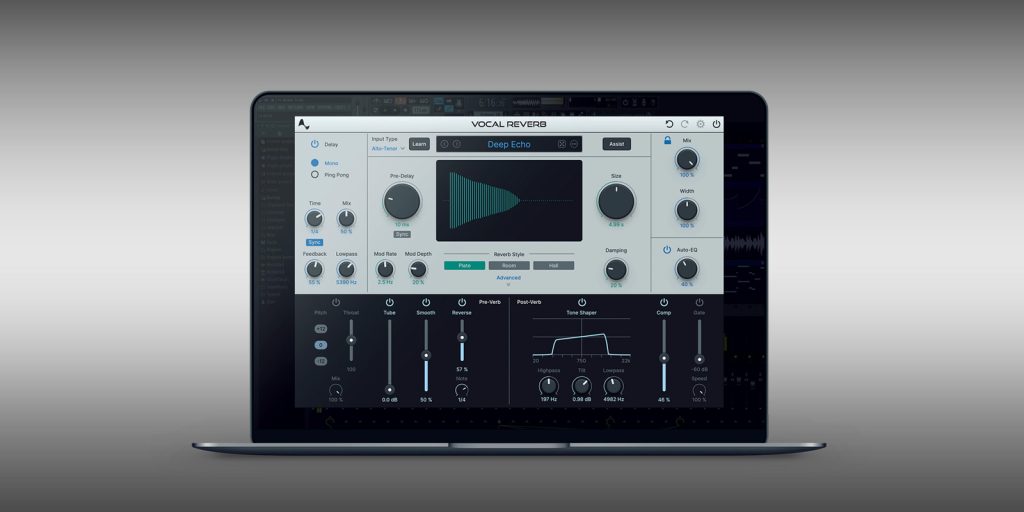This screenshot has width=1024, height=512.
Task: Toggle the Sync button under Pre-Delay
Action: pyautogui.click(x=402, y=234)
